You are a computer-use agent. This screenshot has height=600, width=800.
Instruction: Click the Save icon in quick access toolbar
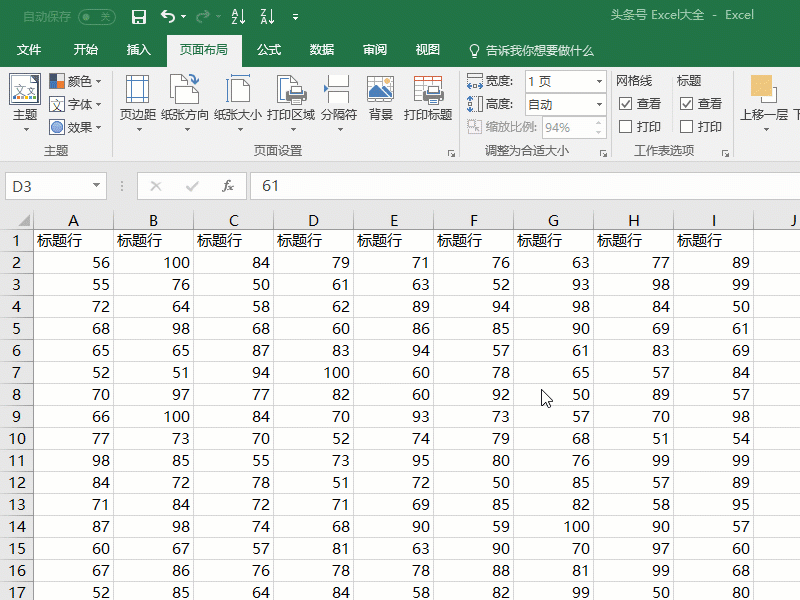click(139, 17)
